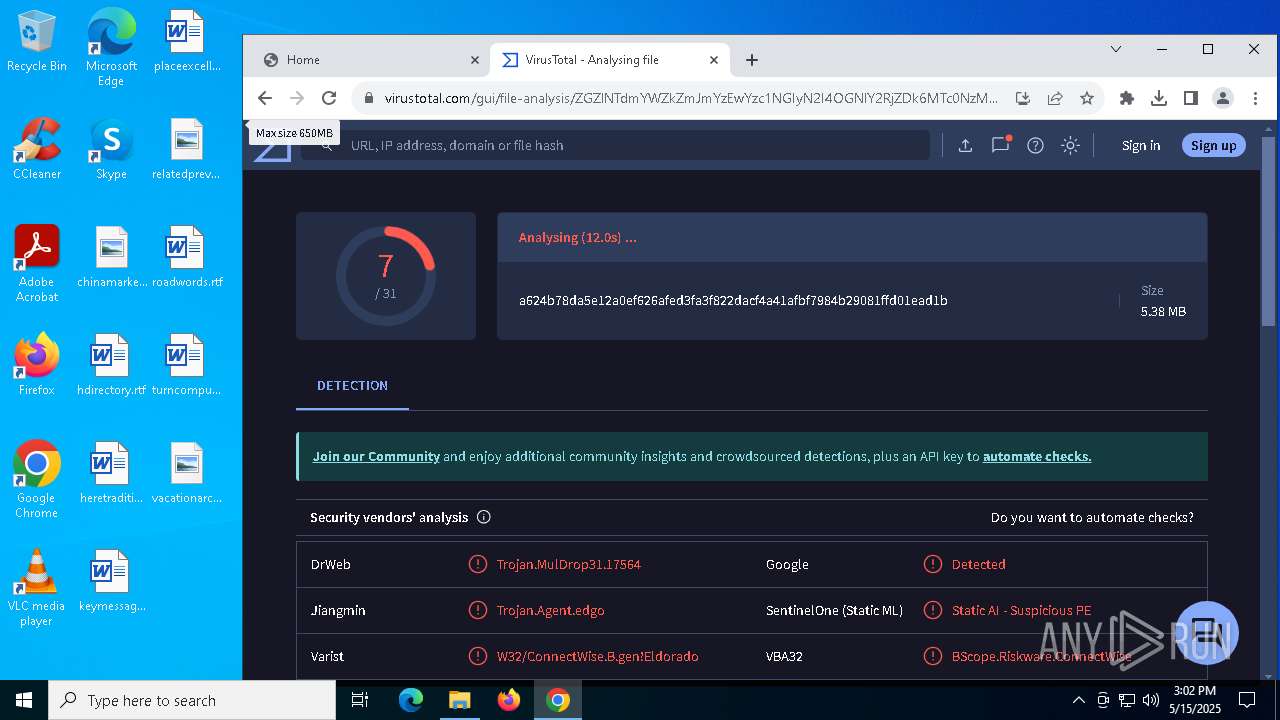Click the VirusTotal upload file icon
The image size is (1280, 720).
(965, 145)
